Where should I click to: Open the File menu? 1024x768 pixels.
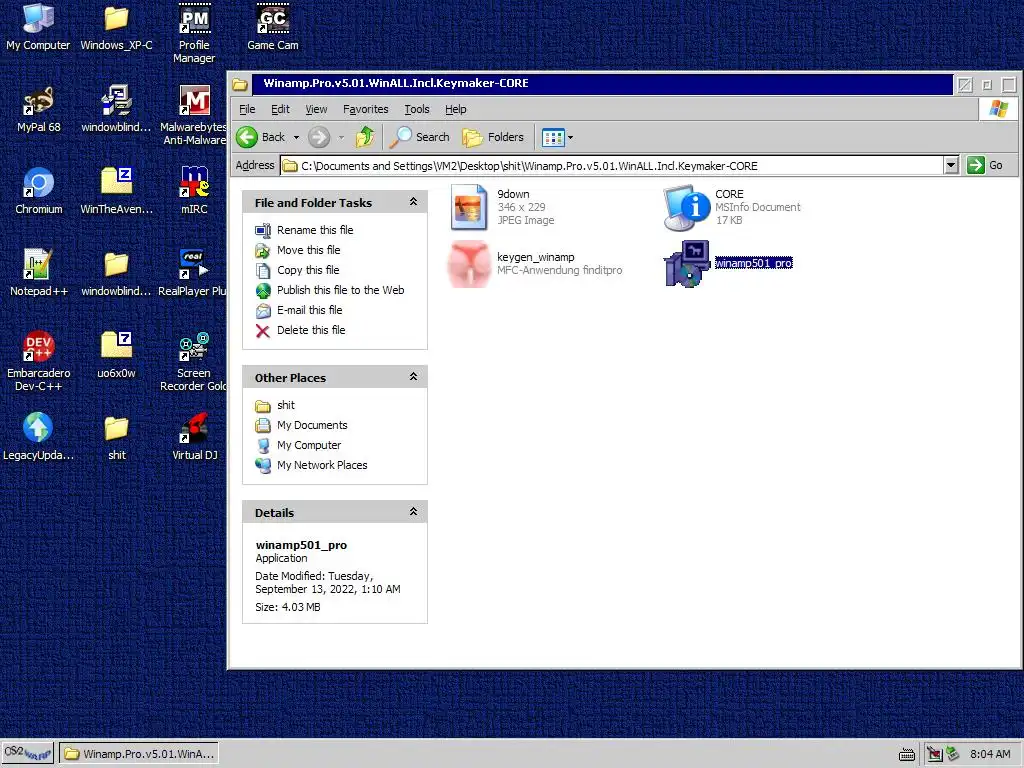(247, 109)
